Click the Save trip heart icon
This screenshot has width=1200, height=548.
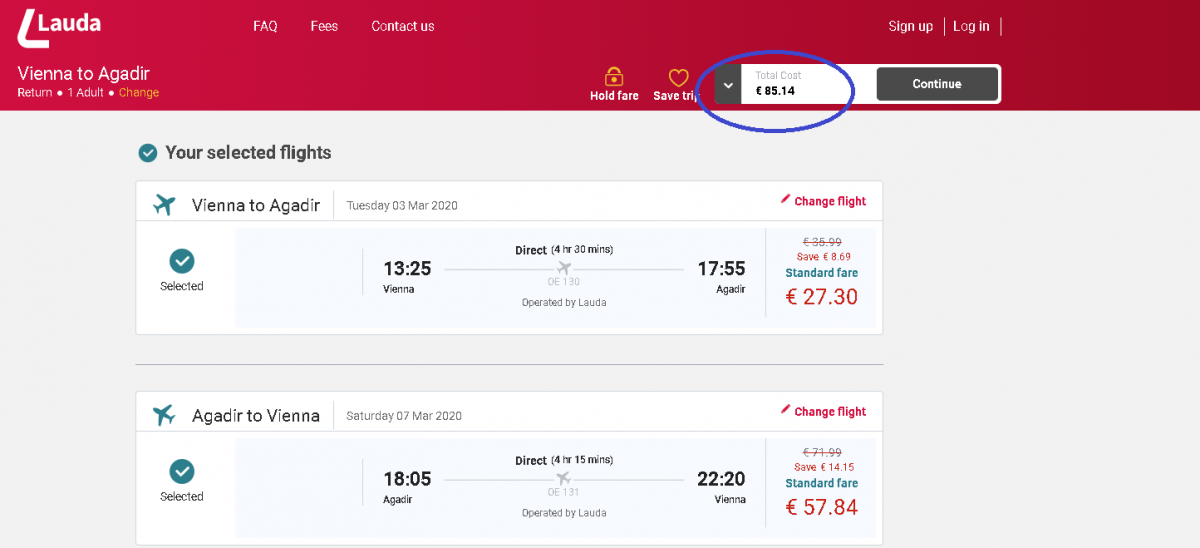(x=679, y=77)
